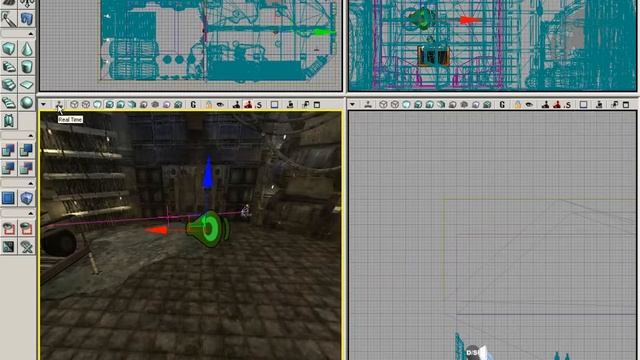Activate the blue Texture Alignment mode tool

pos(27,19)
